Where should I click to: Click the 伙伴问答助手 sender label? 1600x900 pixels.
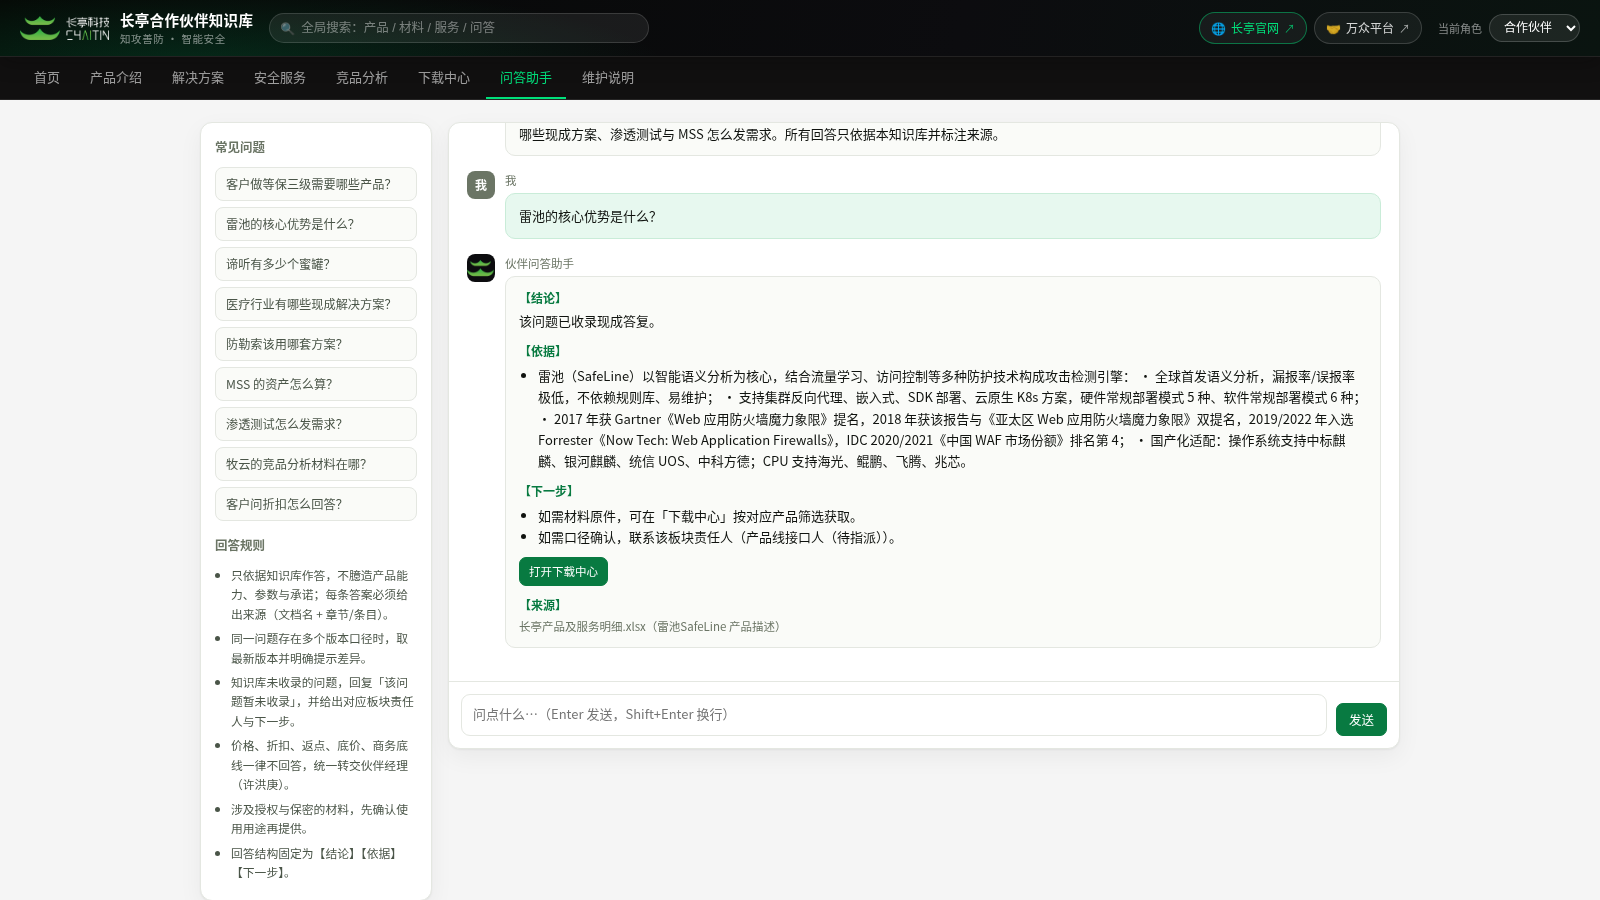point(539,264)
